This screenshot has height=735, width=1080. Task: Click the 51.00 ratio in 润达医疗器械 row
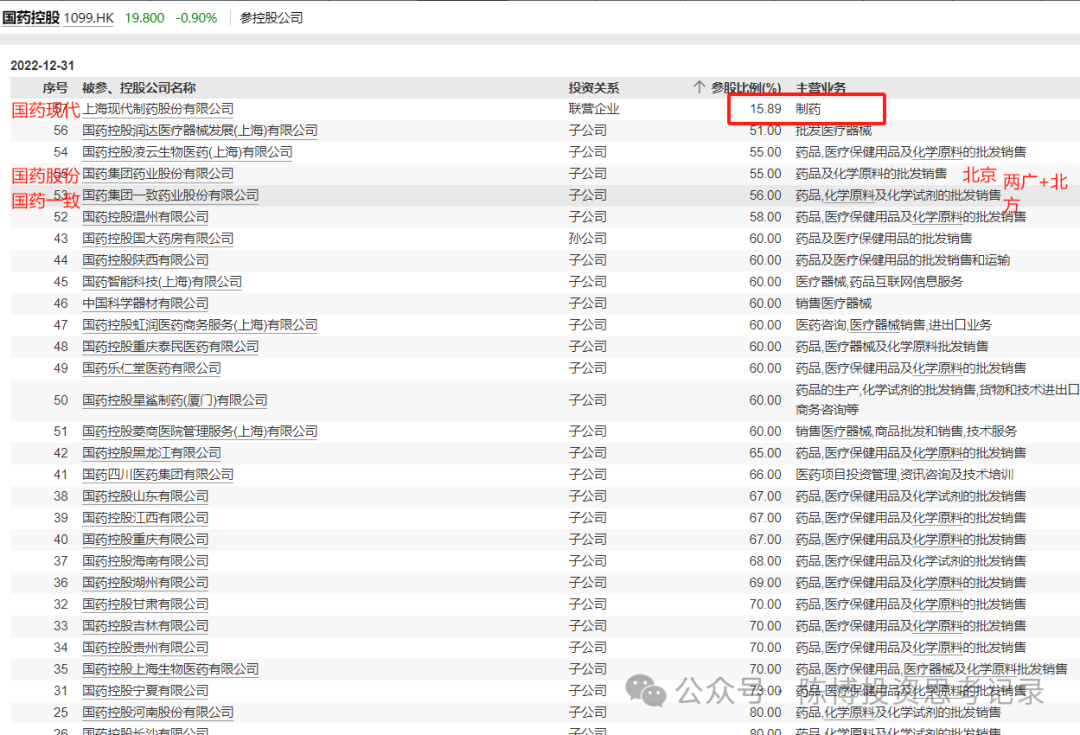tap(765, 130)
